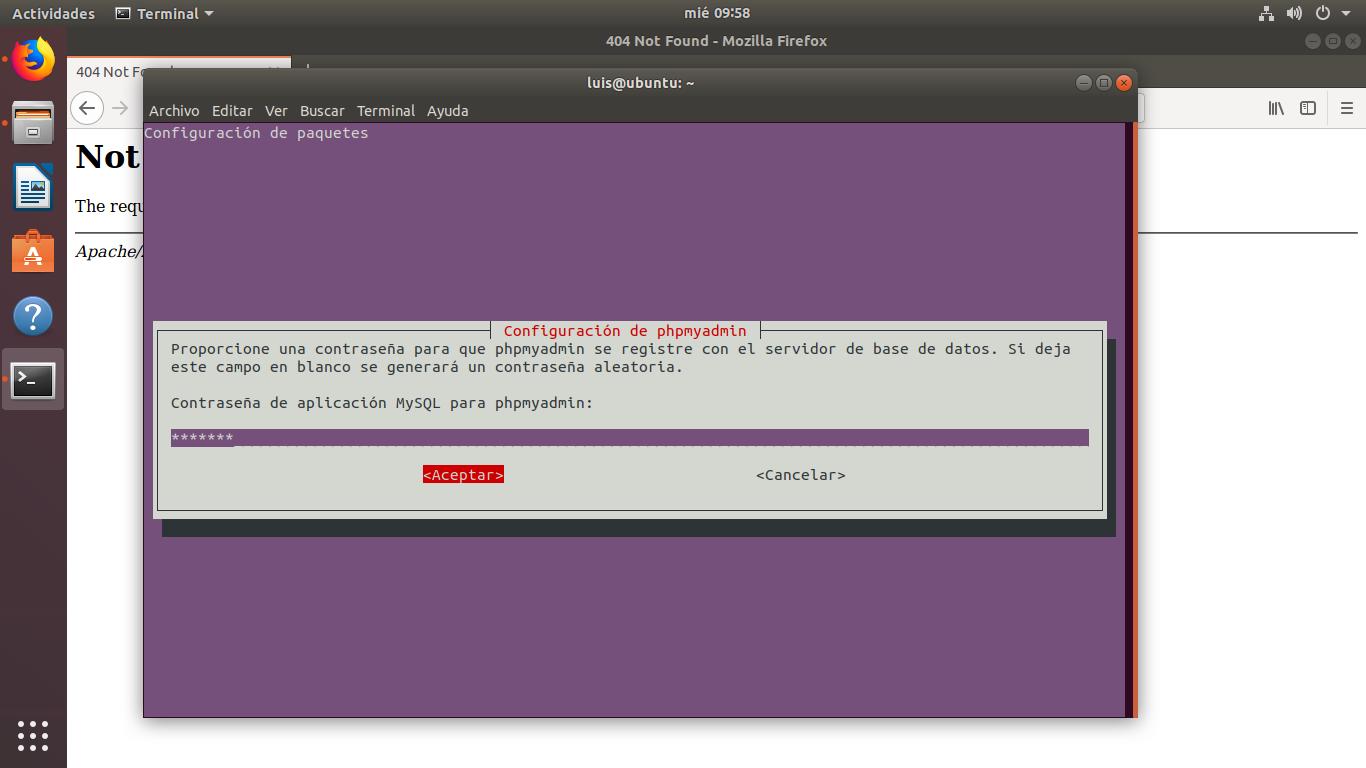1366x768 pixels.
Task: Open Ubuntu Software store icon
Action: coord(33,252)
